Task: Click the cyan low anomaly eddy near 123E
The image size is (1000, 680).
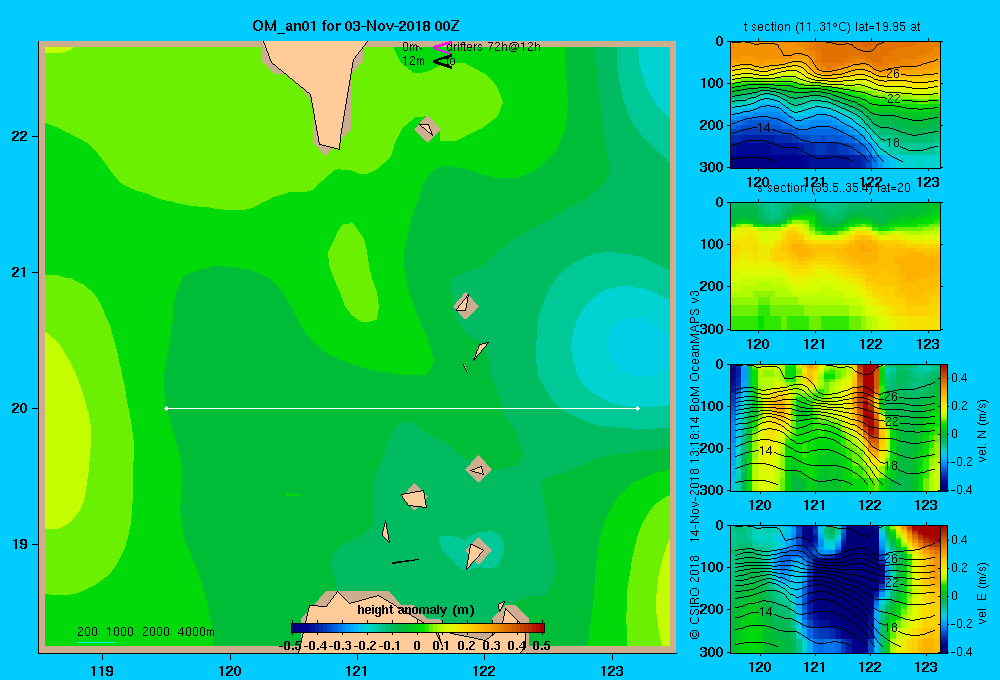Action: tap(638, 344)
